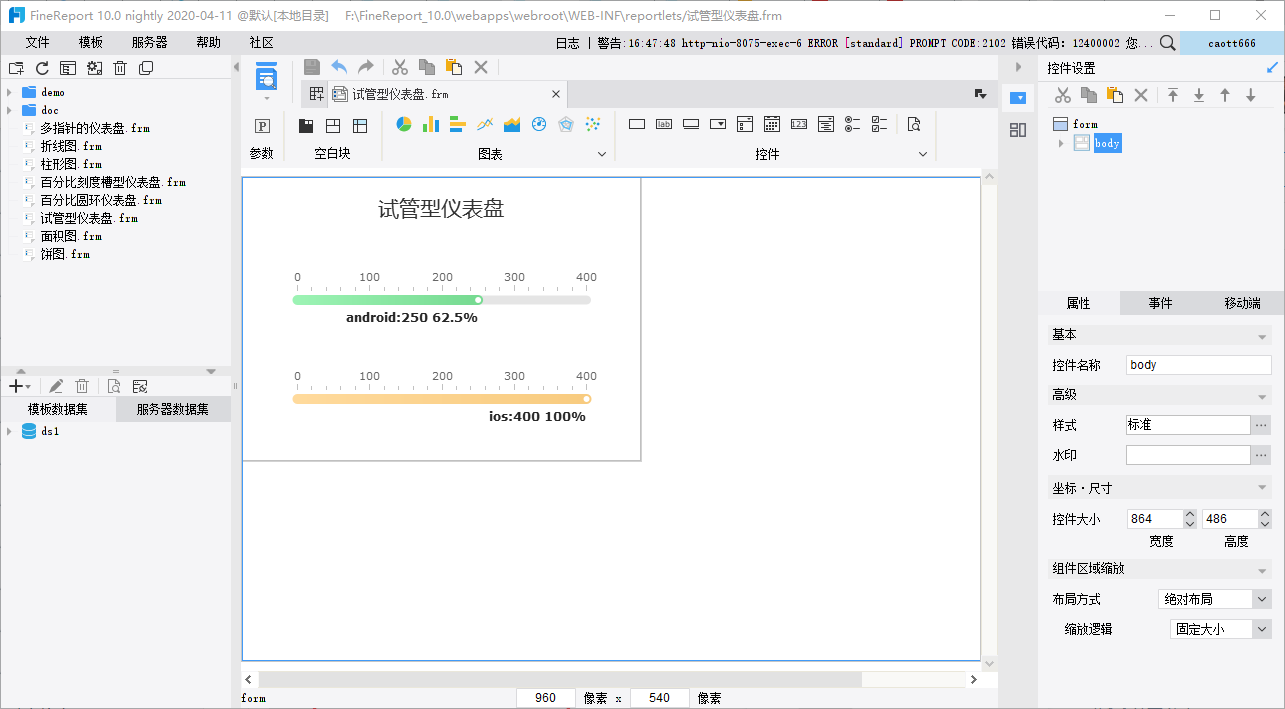
Task: Click the ellipsis button next to 水印
Action: (1261, 455)
